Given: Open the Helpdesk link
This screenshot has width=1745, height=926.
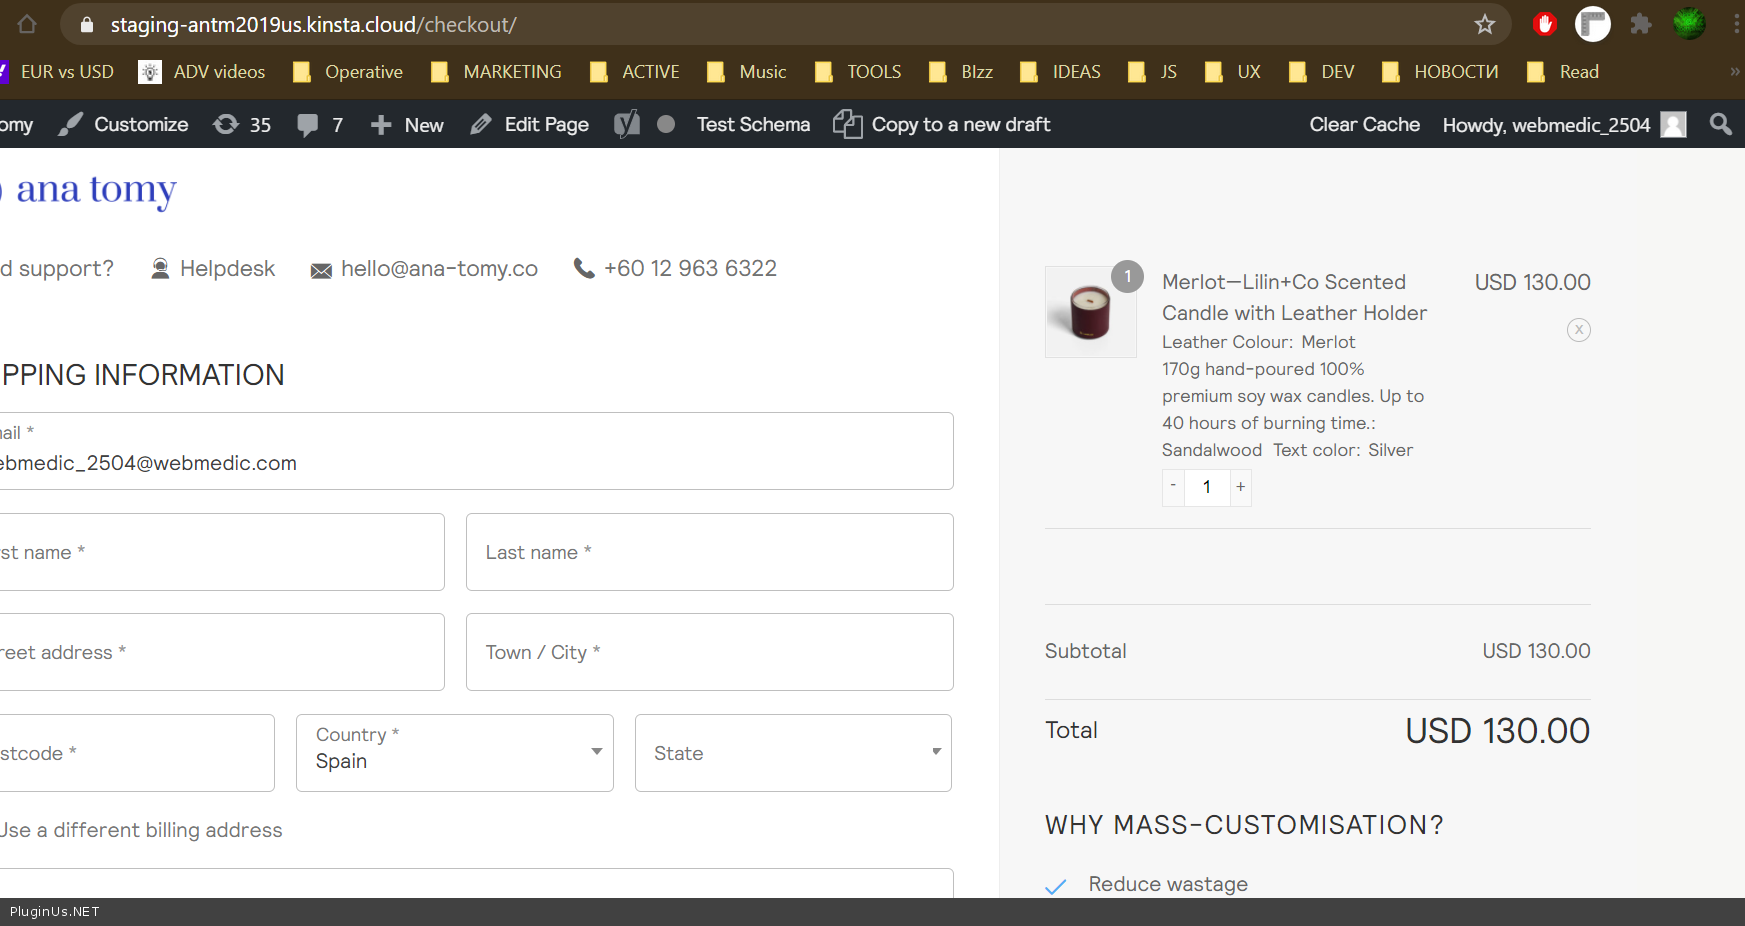Looking at the screenshot, I should click(213, 269).
